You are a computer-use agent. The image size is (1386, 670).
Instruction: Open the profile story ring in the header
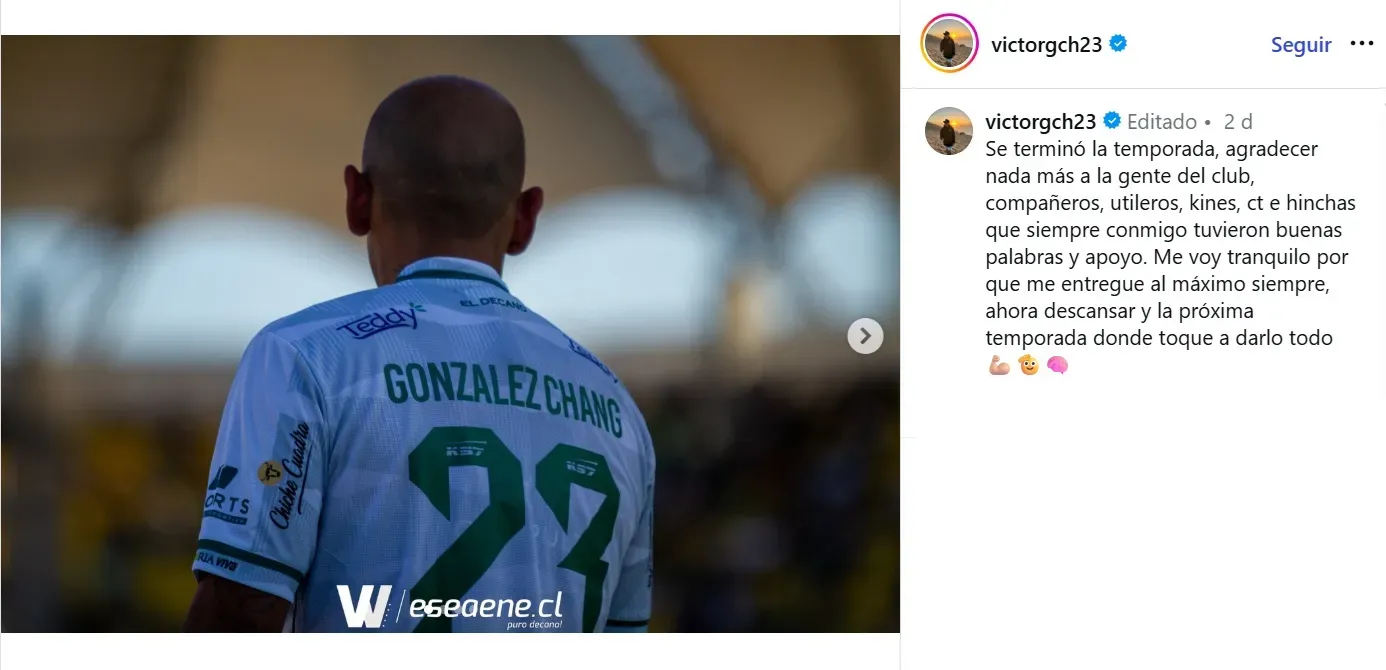coord(949,43)
